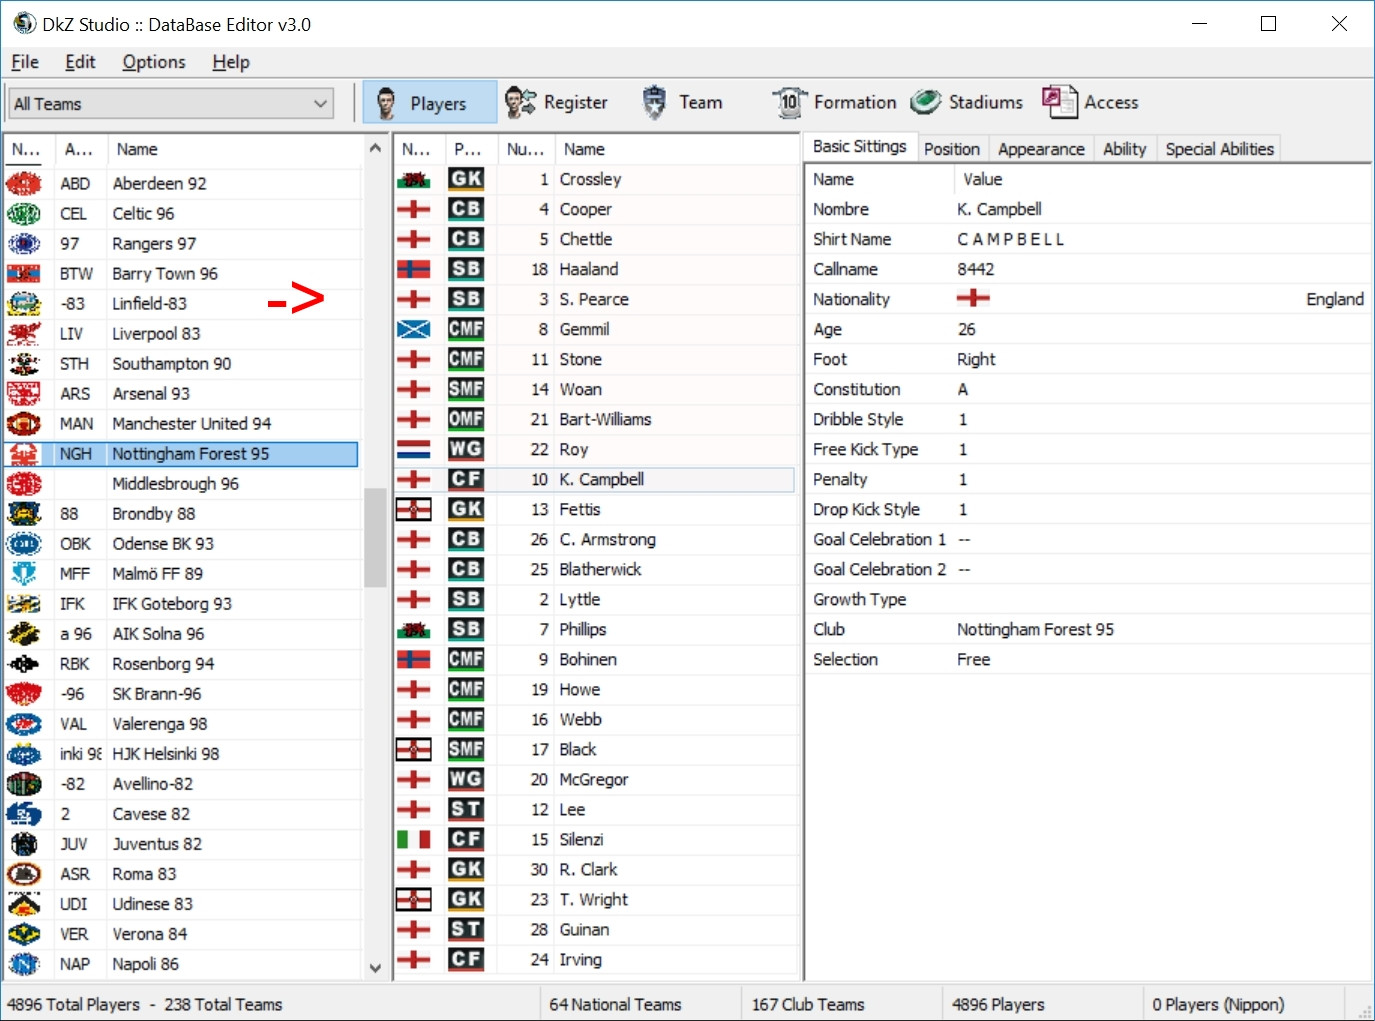Click the Selection value Free
This screenshot has height=1021, width=1375.
(x=974, y=659)
